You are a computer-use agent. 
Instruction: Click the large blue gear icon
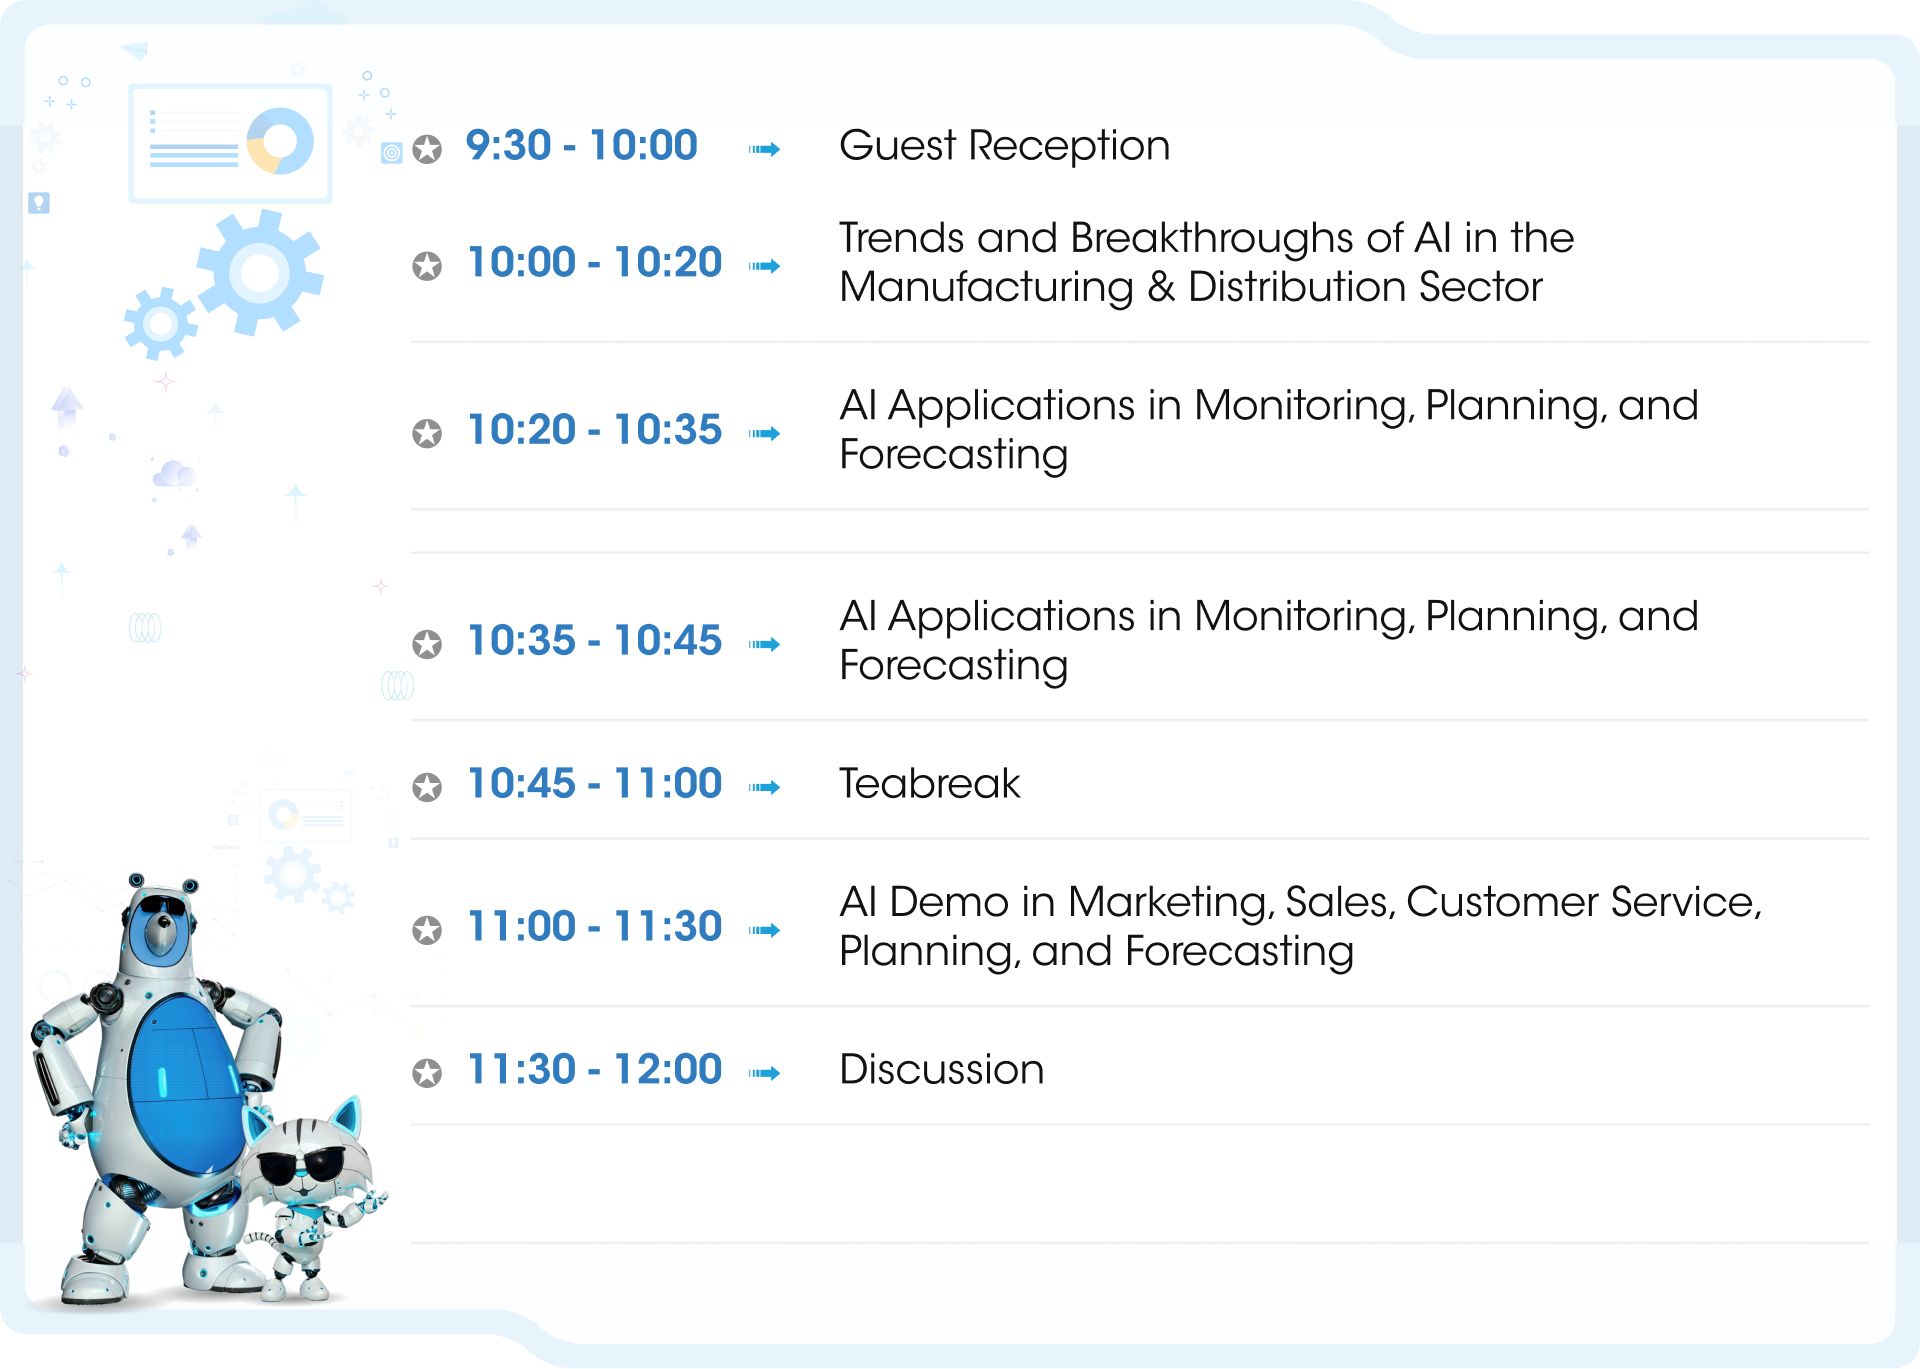tap(260, 271)
